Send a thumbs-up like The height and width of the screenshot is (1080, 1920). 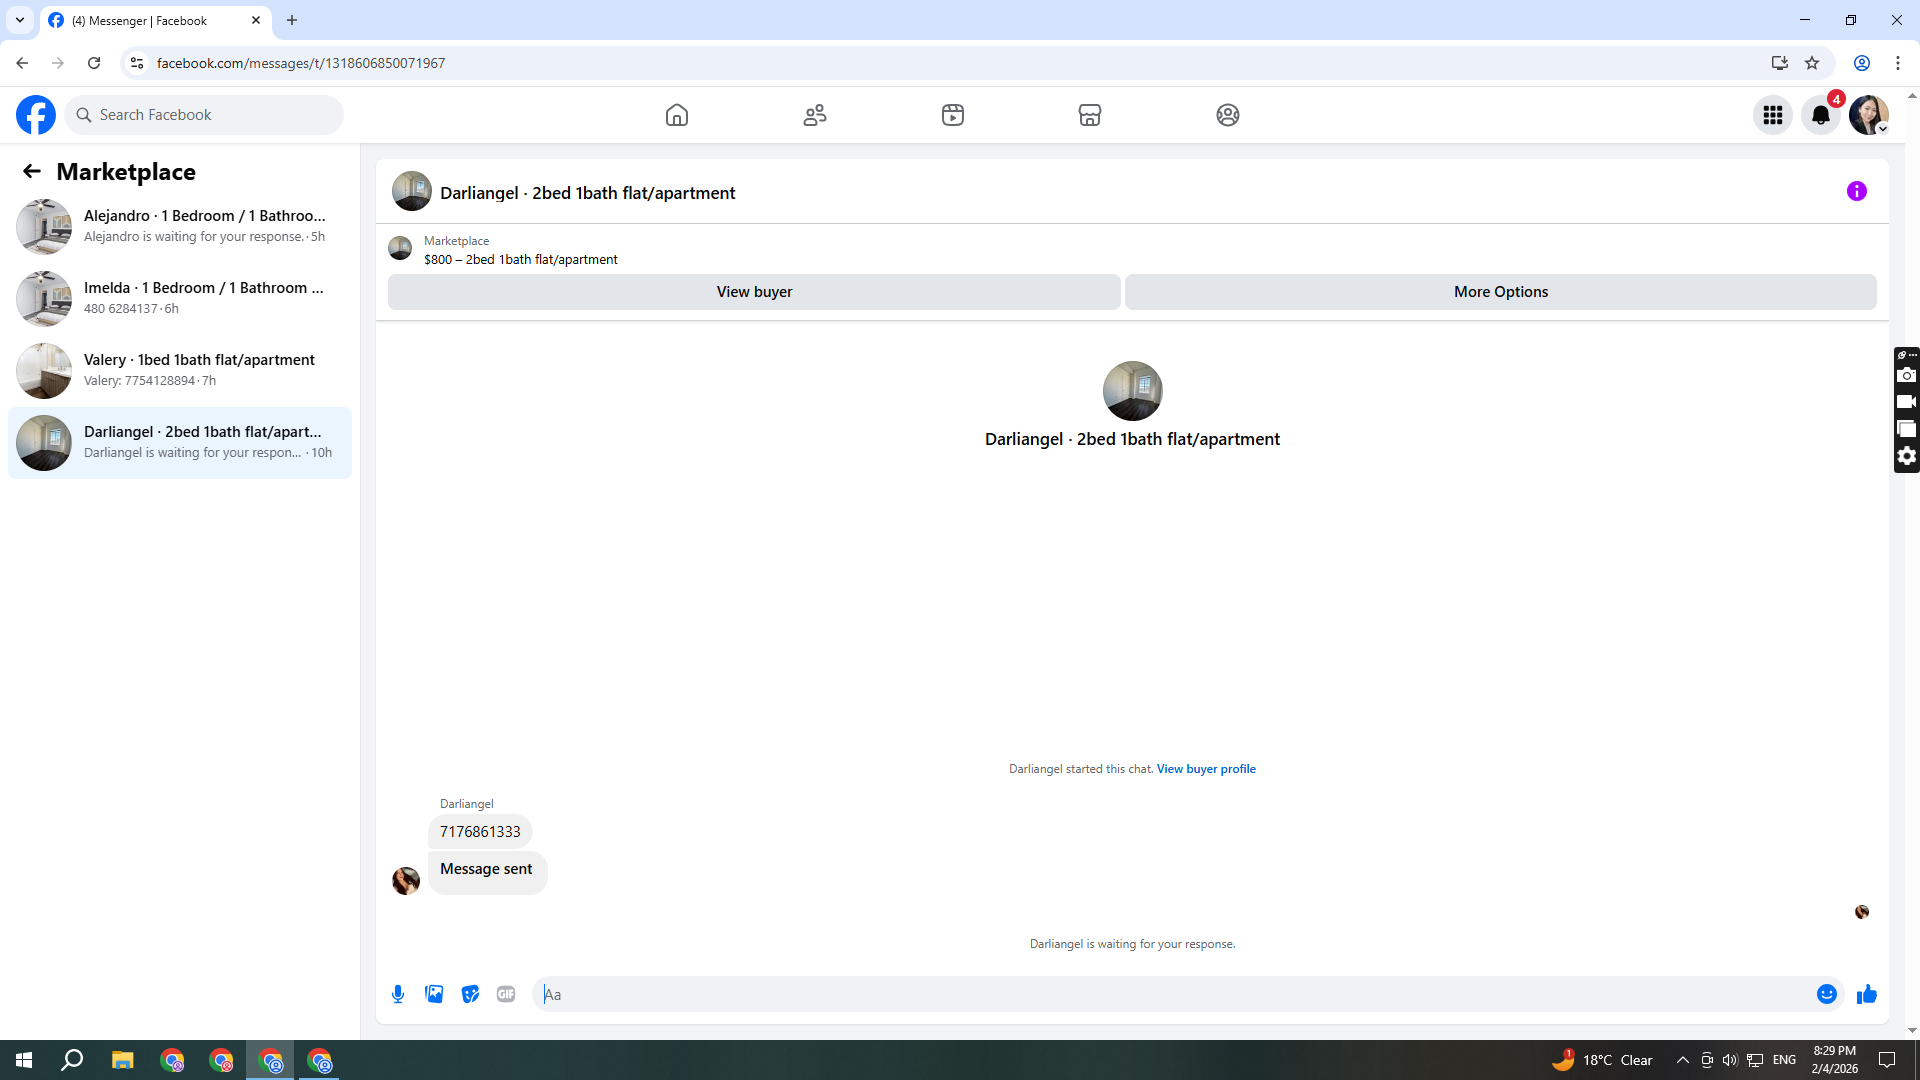1866,994
